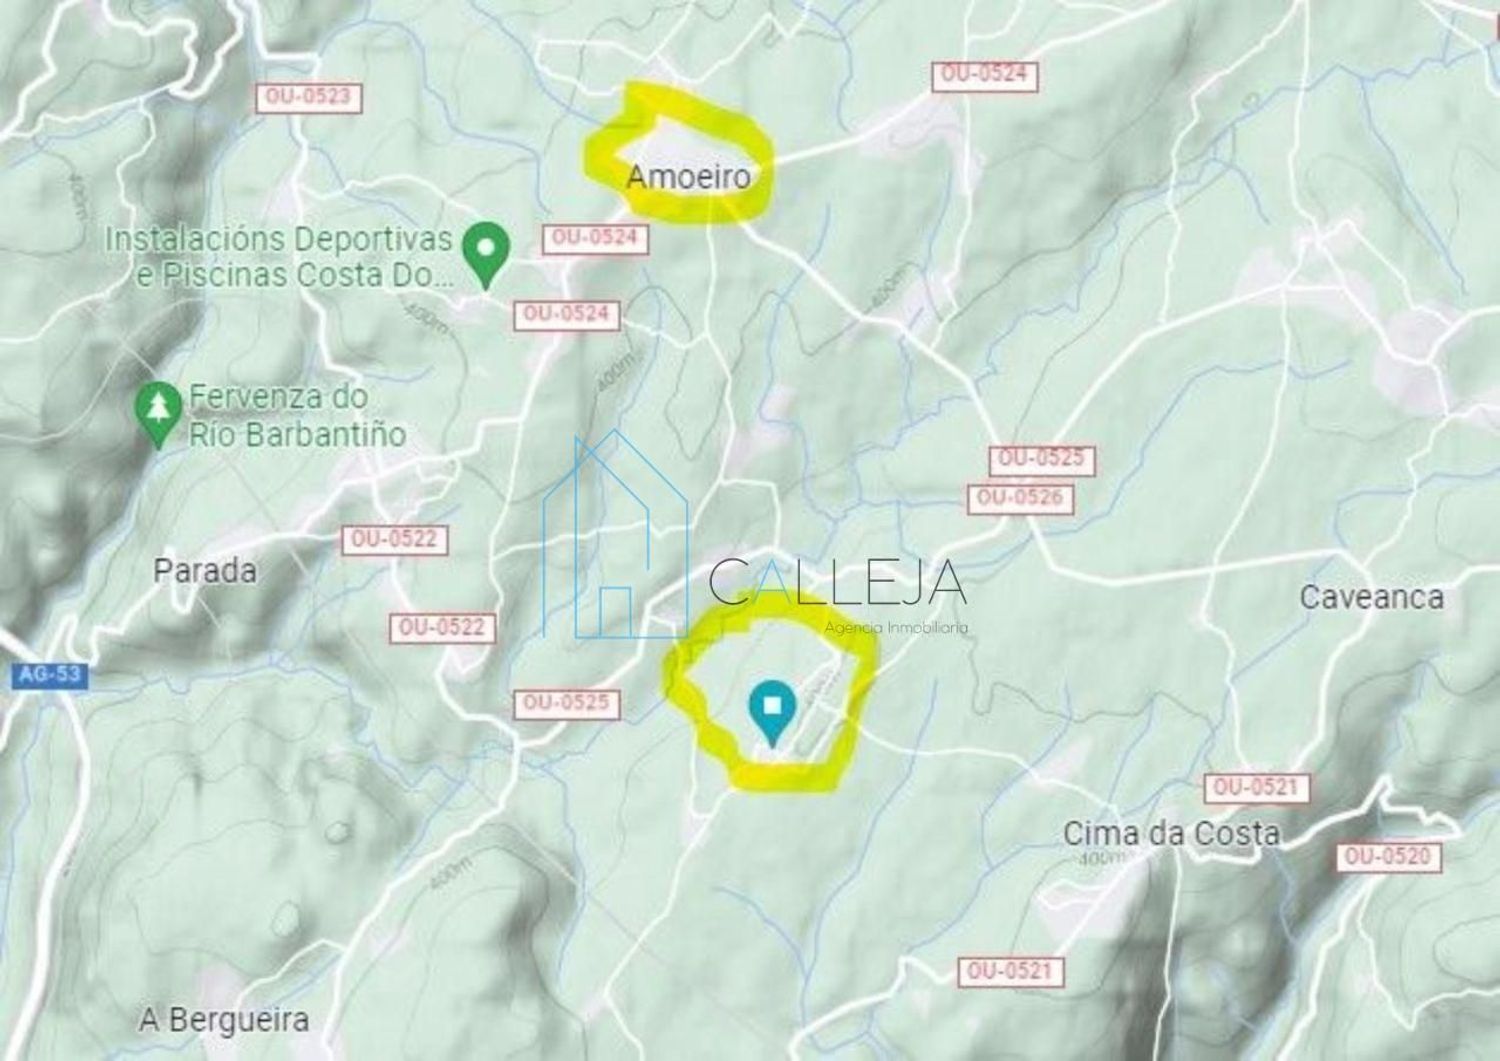Click the OU-0520 road badge
The width and height of the screenshot is (1500, 1061).
coord(1388,856)
